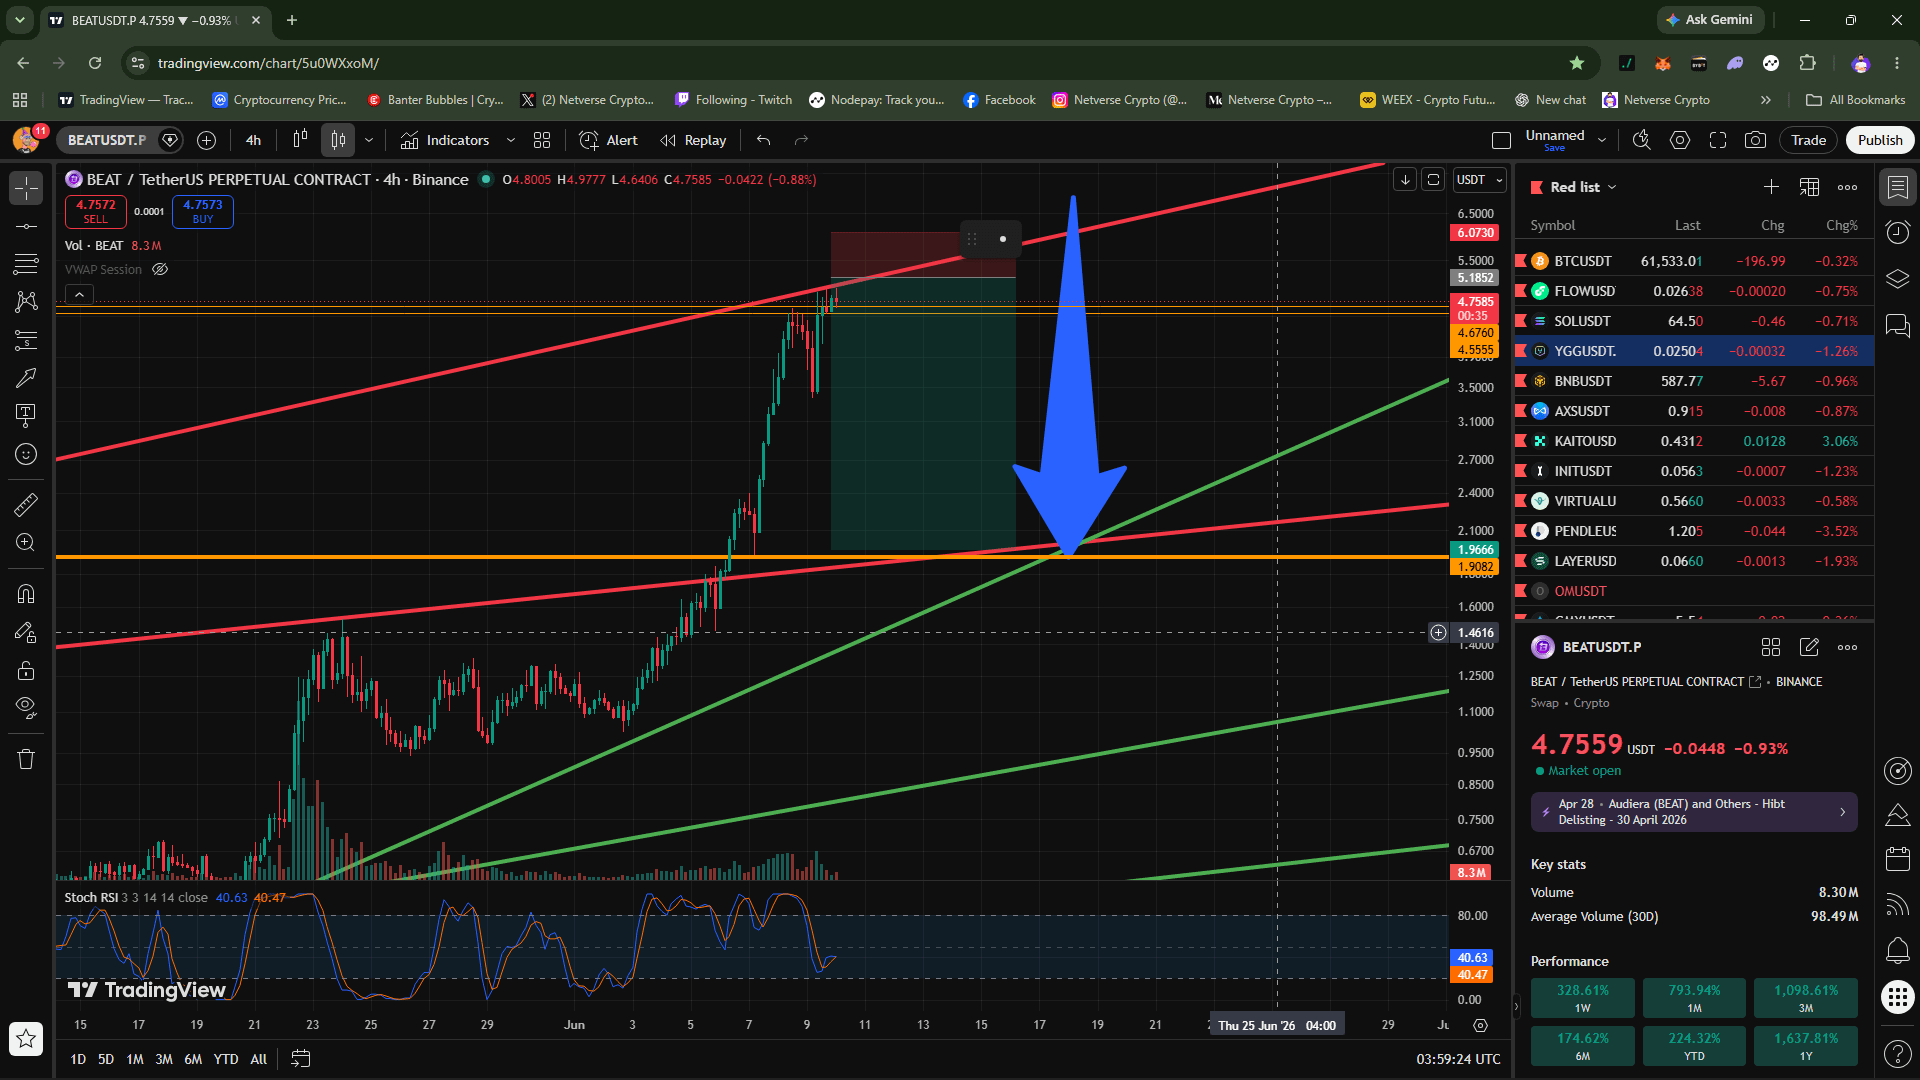Open the notifications bell panel
The image size is (1920, 1080).
click(x=1897, y=950)
